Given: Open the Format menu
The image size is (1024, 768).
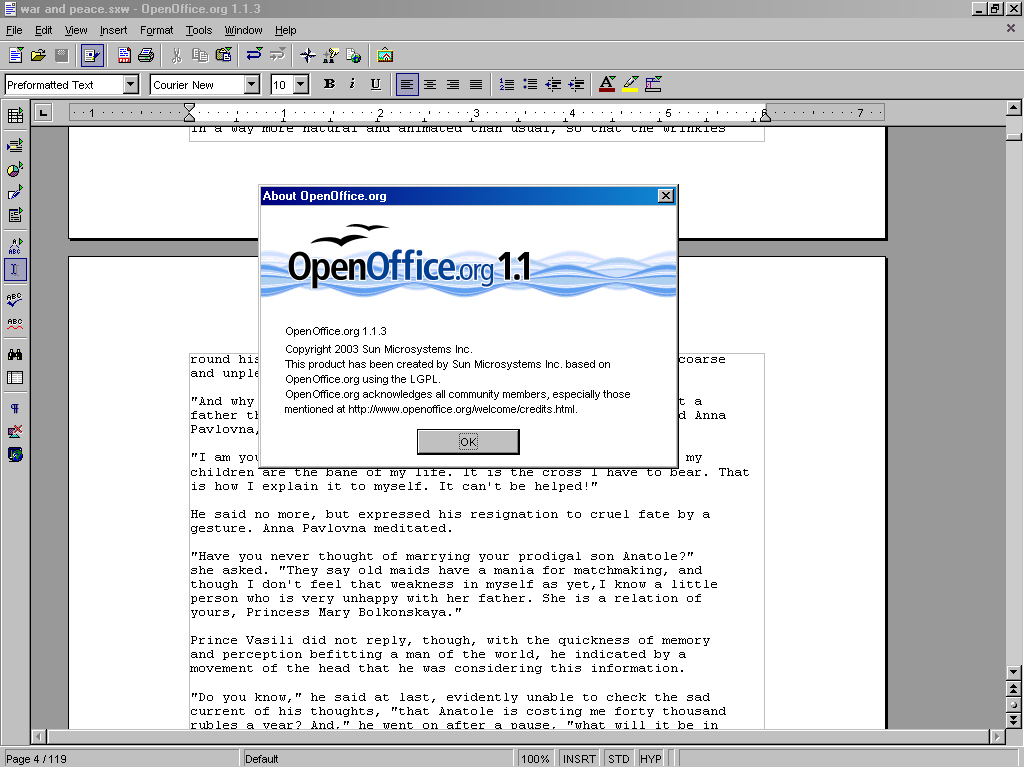Looking at the screenshot, I should (x=156, y=31).
